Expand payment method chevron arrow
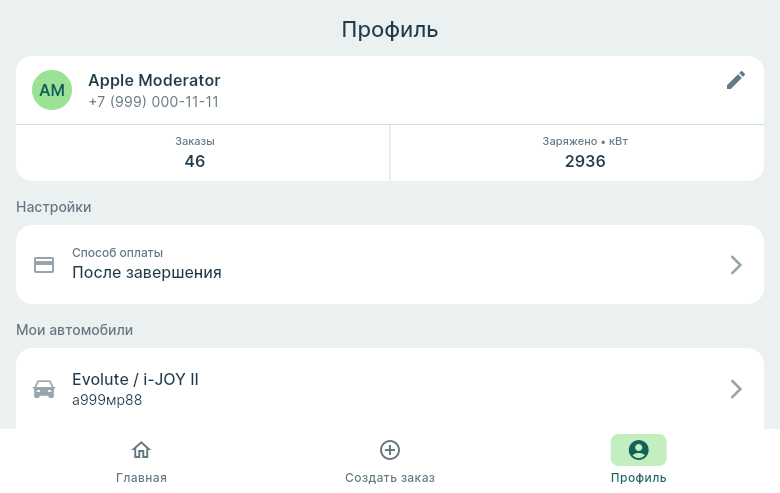 click(736, 265)
